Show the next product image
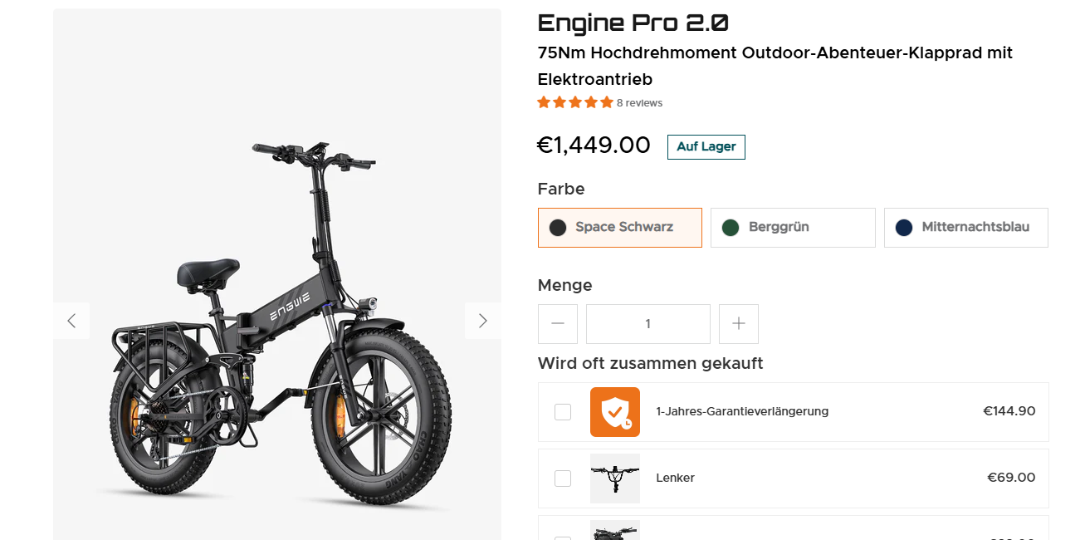Image resolution: width=1080 pixels, height=540 pixels. [x=483, y=321]
